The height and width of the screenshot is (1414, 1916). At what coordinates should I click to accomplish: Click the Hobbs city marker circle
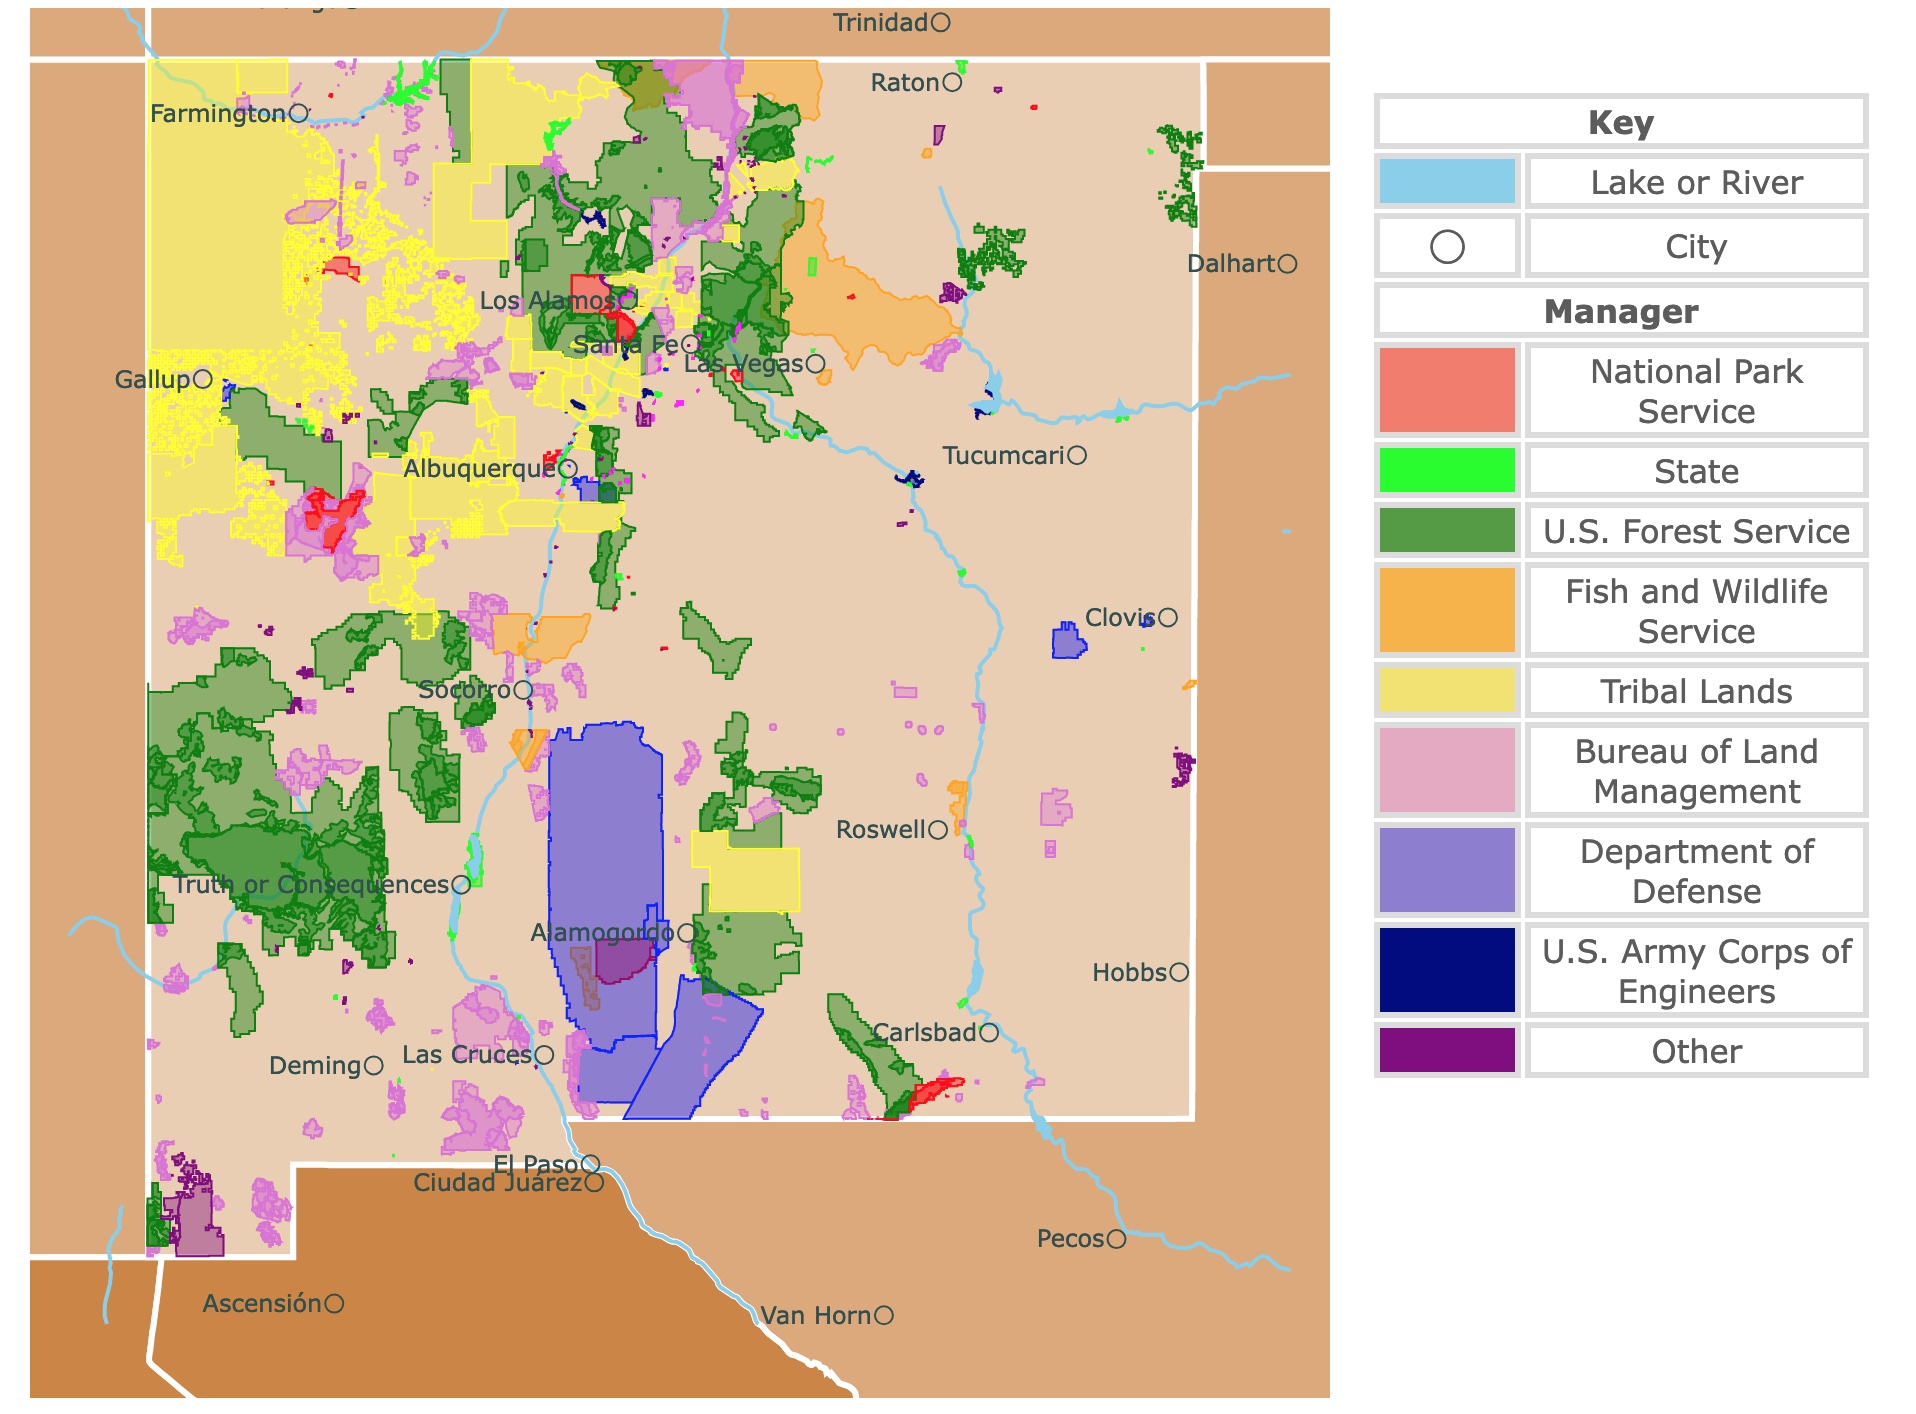1179,973
